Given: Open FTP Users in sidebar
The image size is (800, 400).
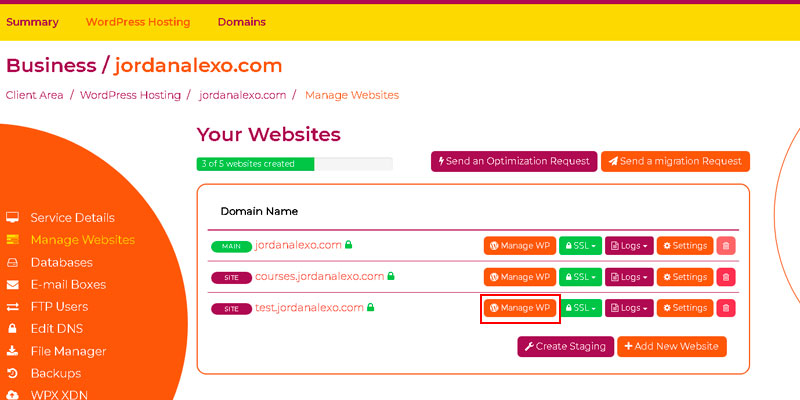Looking at the screenshot, I should (x=59, y=307).
